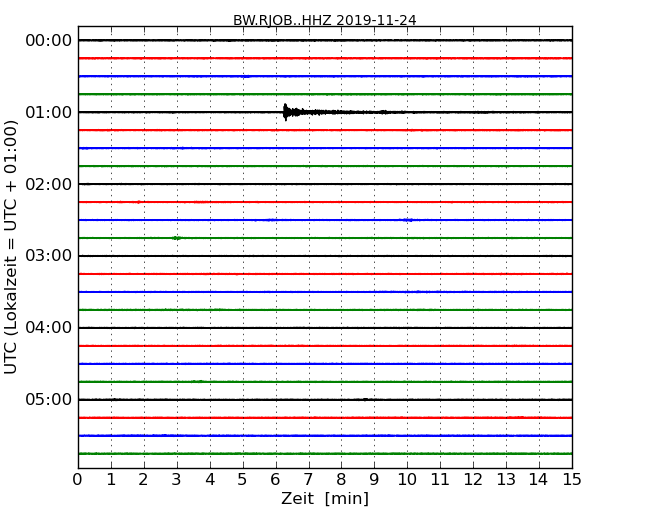
Task: Click x-axis tick label 1
Action: coord(111,480)
